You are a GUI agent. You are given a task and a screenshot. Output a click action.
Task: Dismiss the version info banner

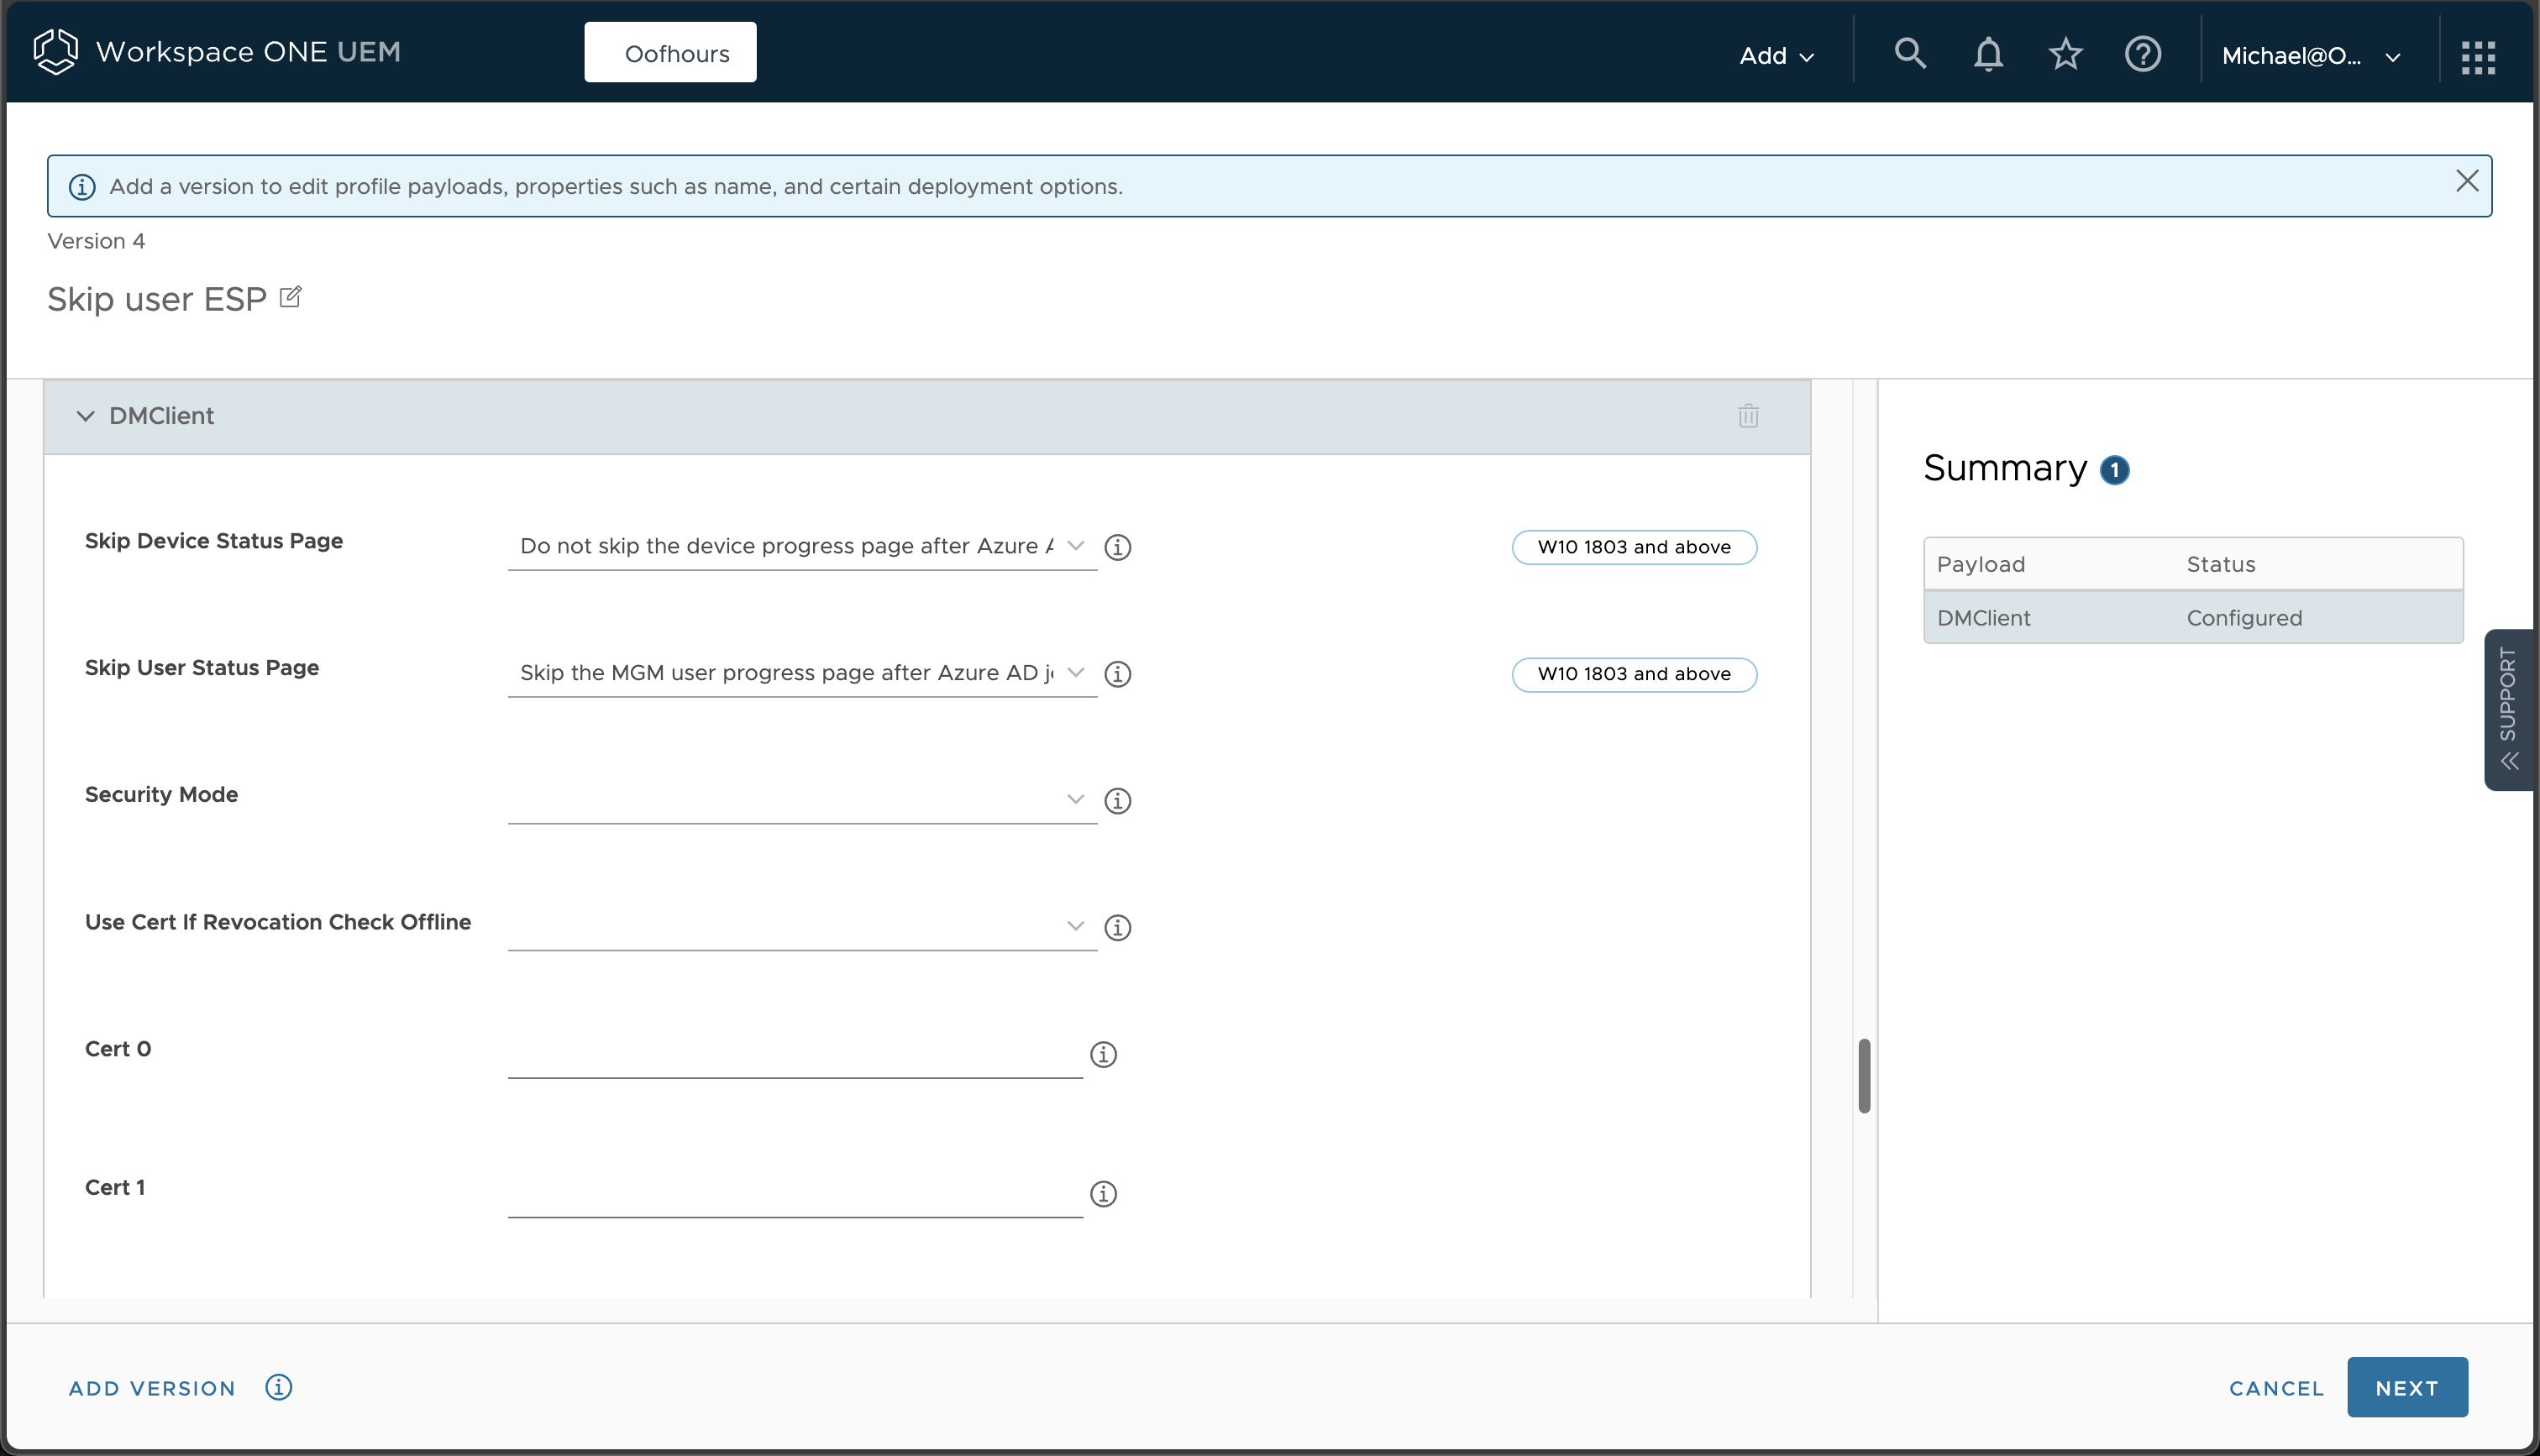[x=2467, y=181]
